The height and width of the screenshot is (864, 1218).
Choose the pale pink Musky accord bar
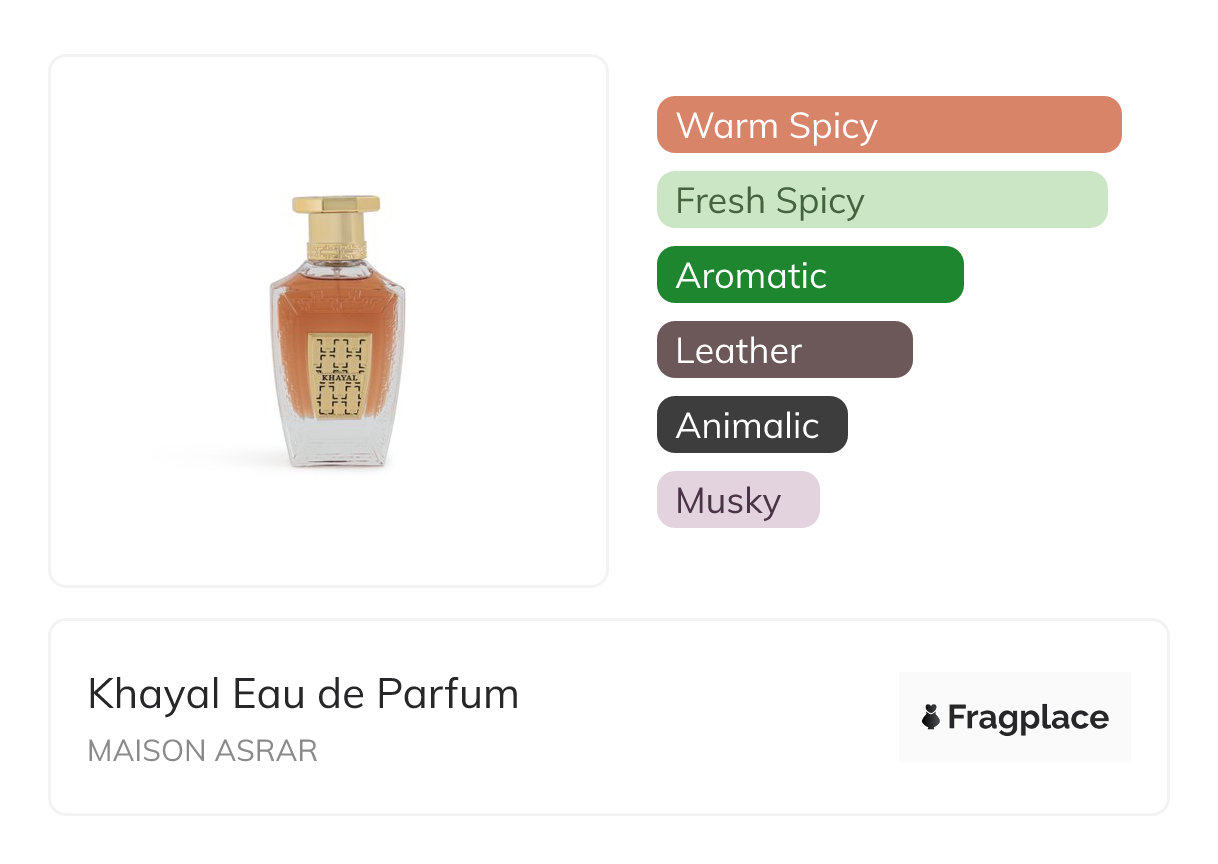737,500
